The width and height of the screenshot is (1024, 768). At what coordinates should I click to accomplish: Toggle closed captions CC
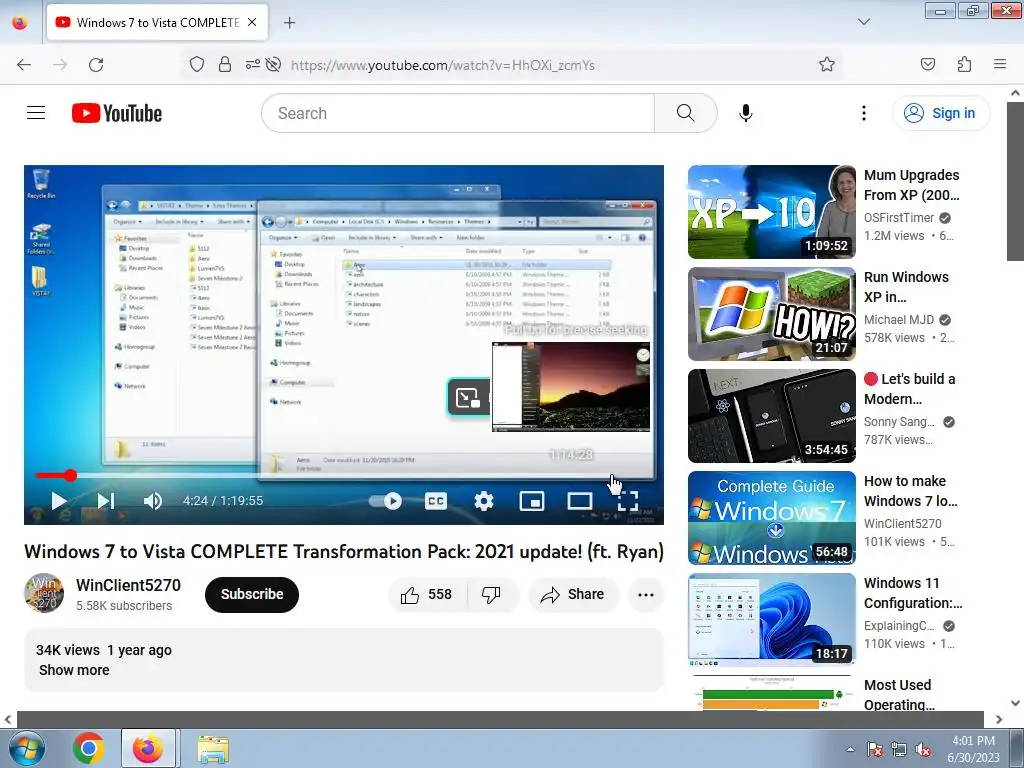pos(436,501)
